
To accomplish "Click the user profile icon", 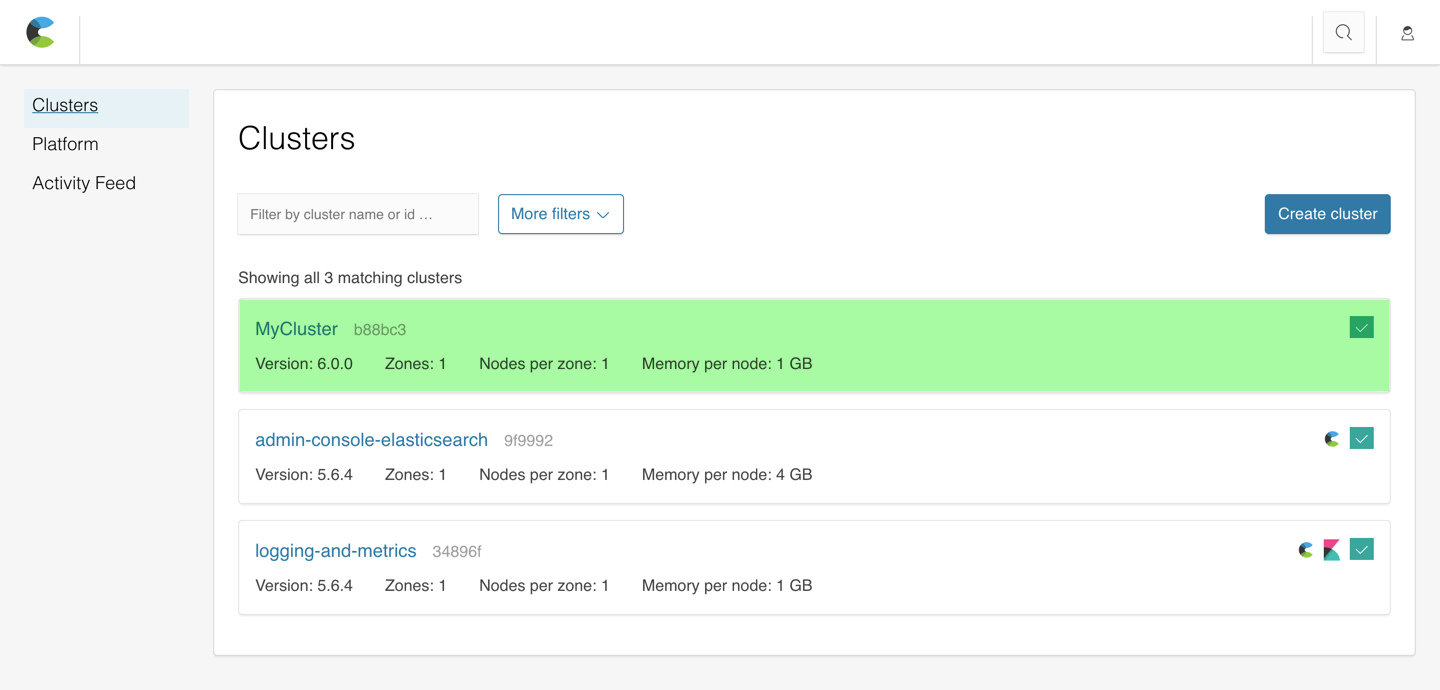I will click(1407, 33).
